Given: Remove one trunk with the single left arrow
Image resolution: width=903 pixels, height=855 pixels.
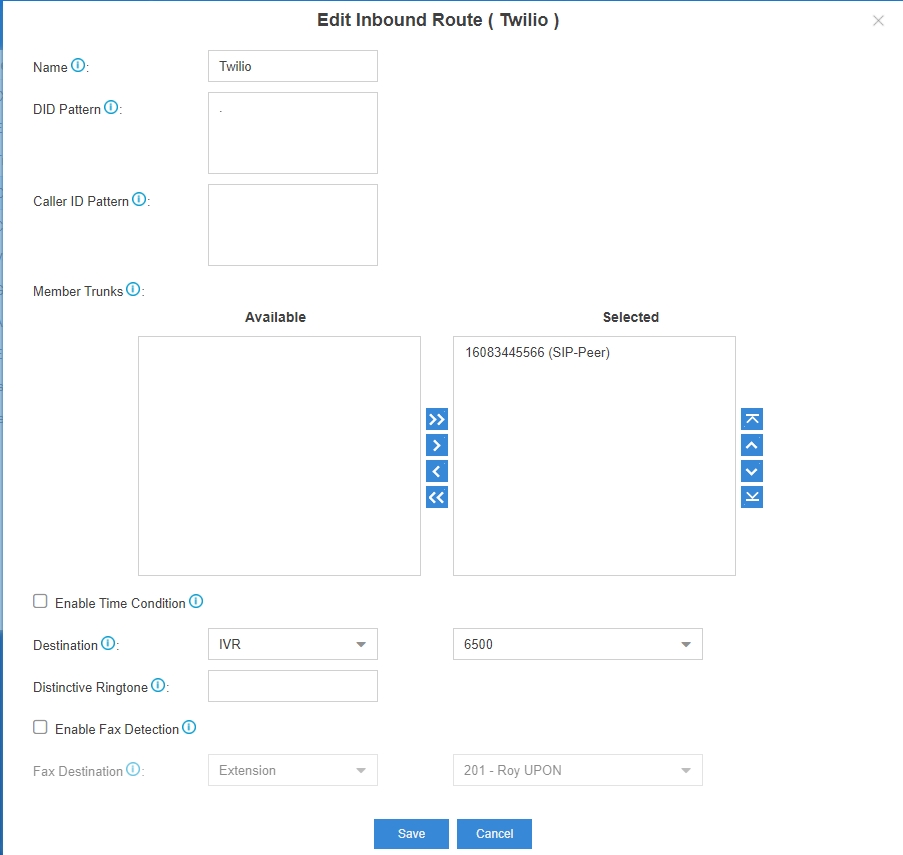Looking at the screenshot, I should click(437, 472).
